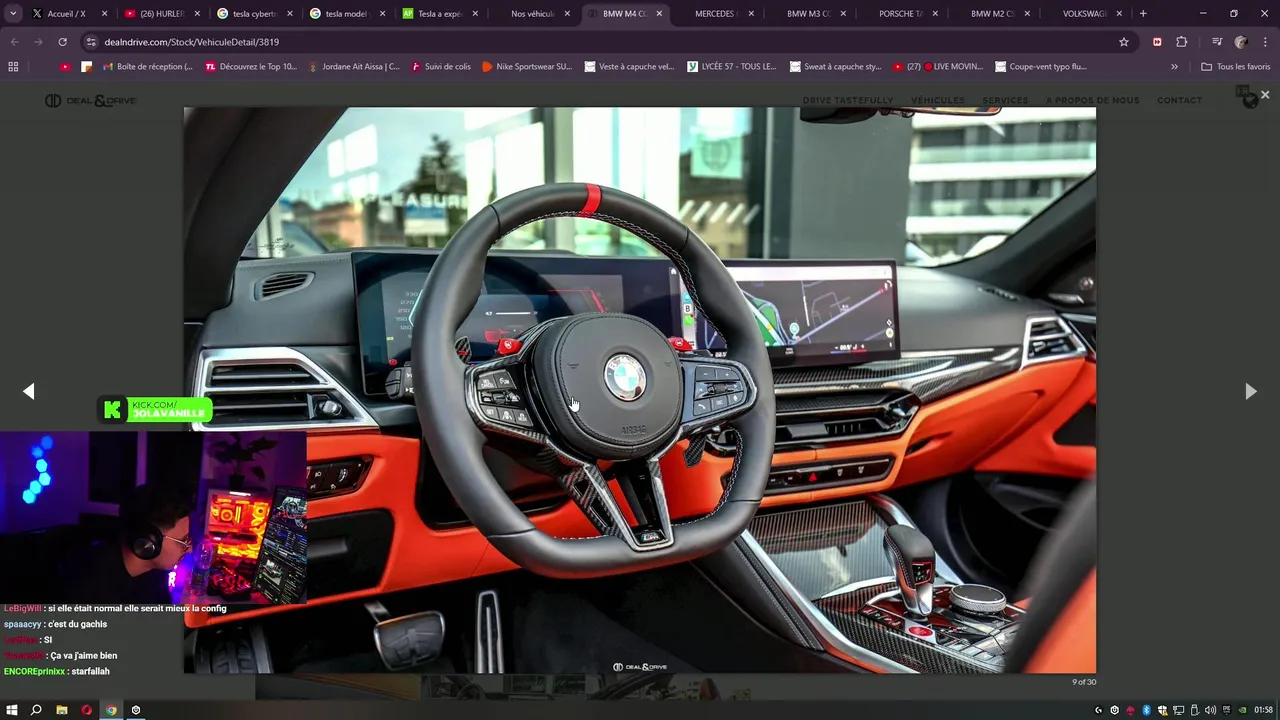Click the streamer webcam overlay
This screenshot has width=1280, height=720.
(x=153, y=518)
